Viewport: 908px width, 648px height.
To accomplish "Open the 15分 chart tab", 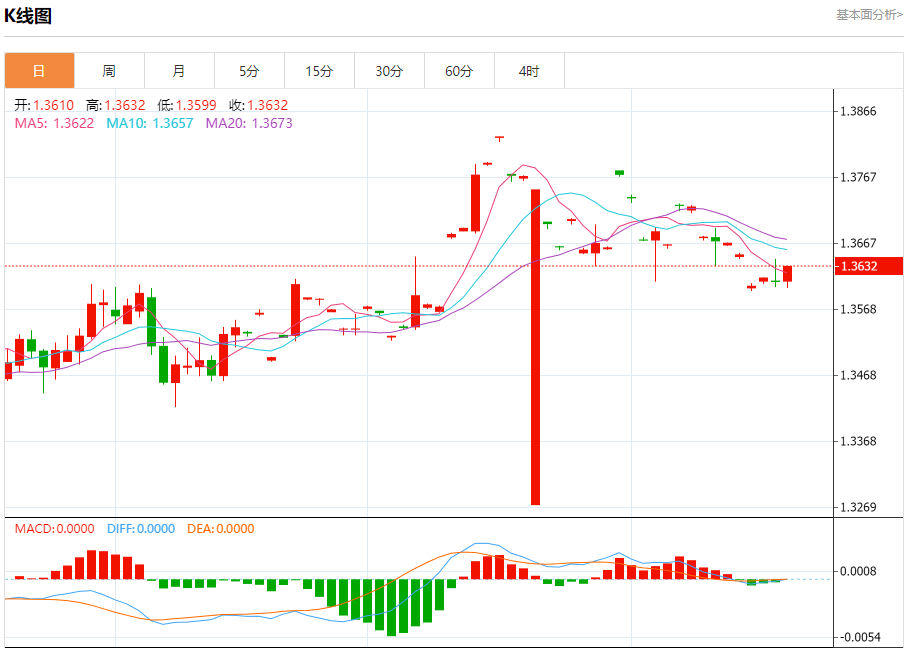I will [x=320, y=71].
